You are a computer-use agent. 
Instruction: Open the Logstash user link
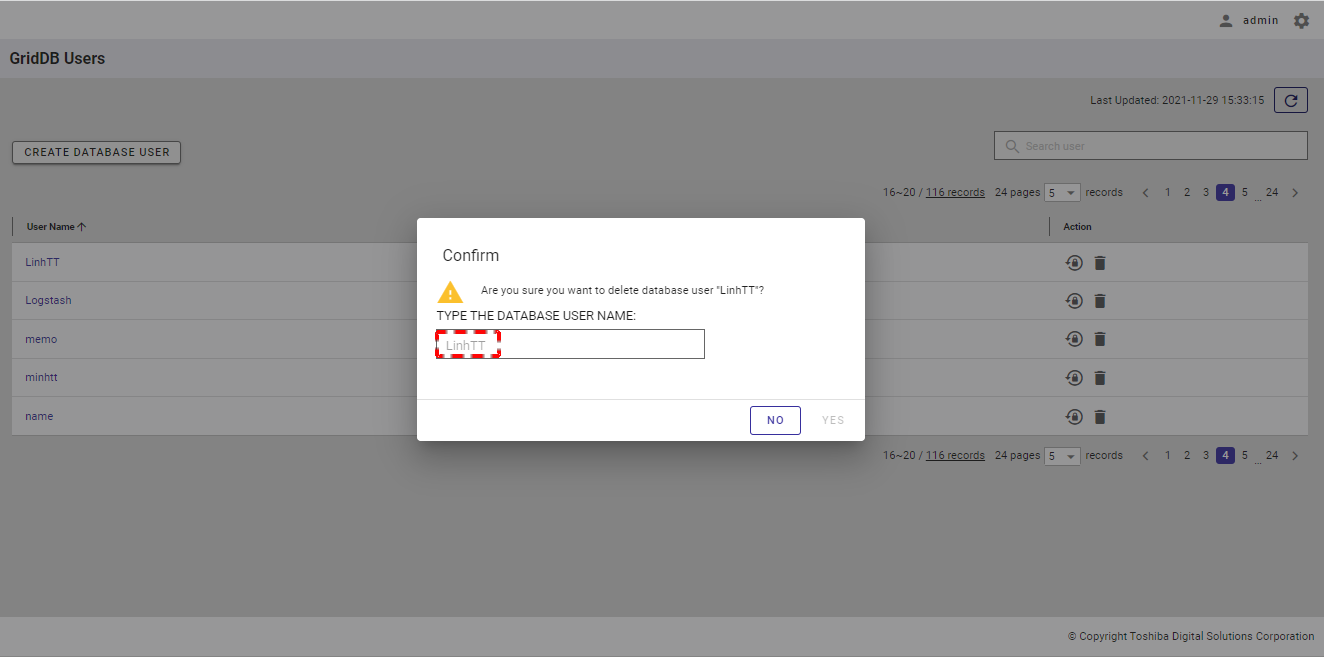(48, 301)
